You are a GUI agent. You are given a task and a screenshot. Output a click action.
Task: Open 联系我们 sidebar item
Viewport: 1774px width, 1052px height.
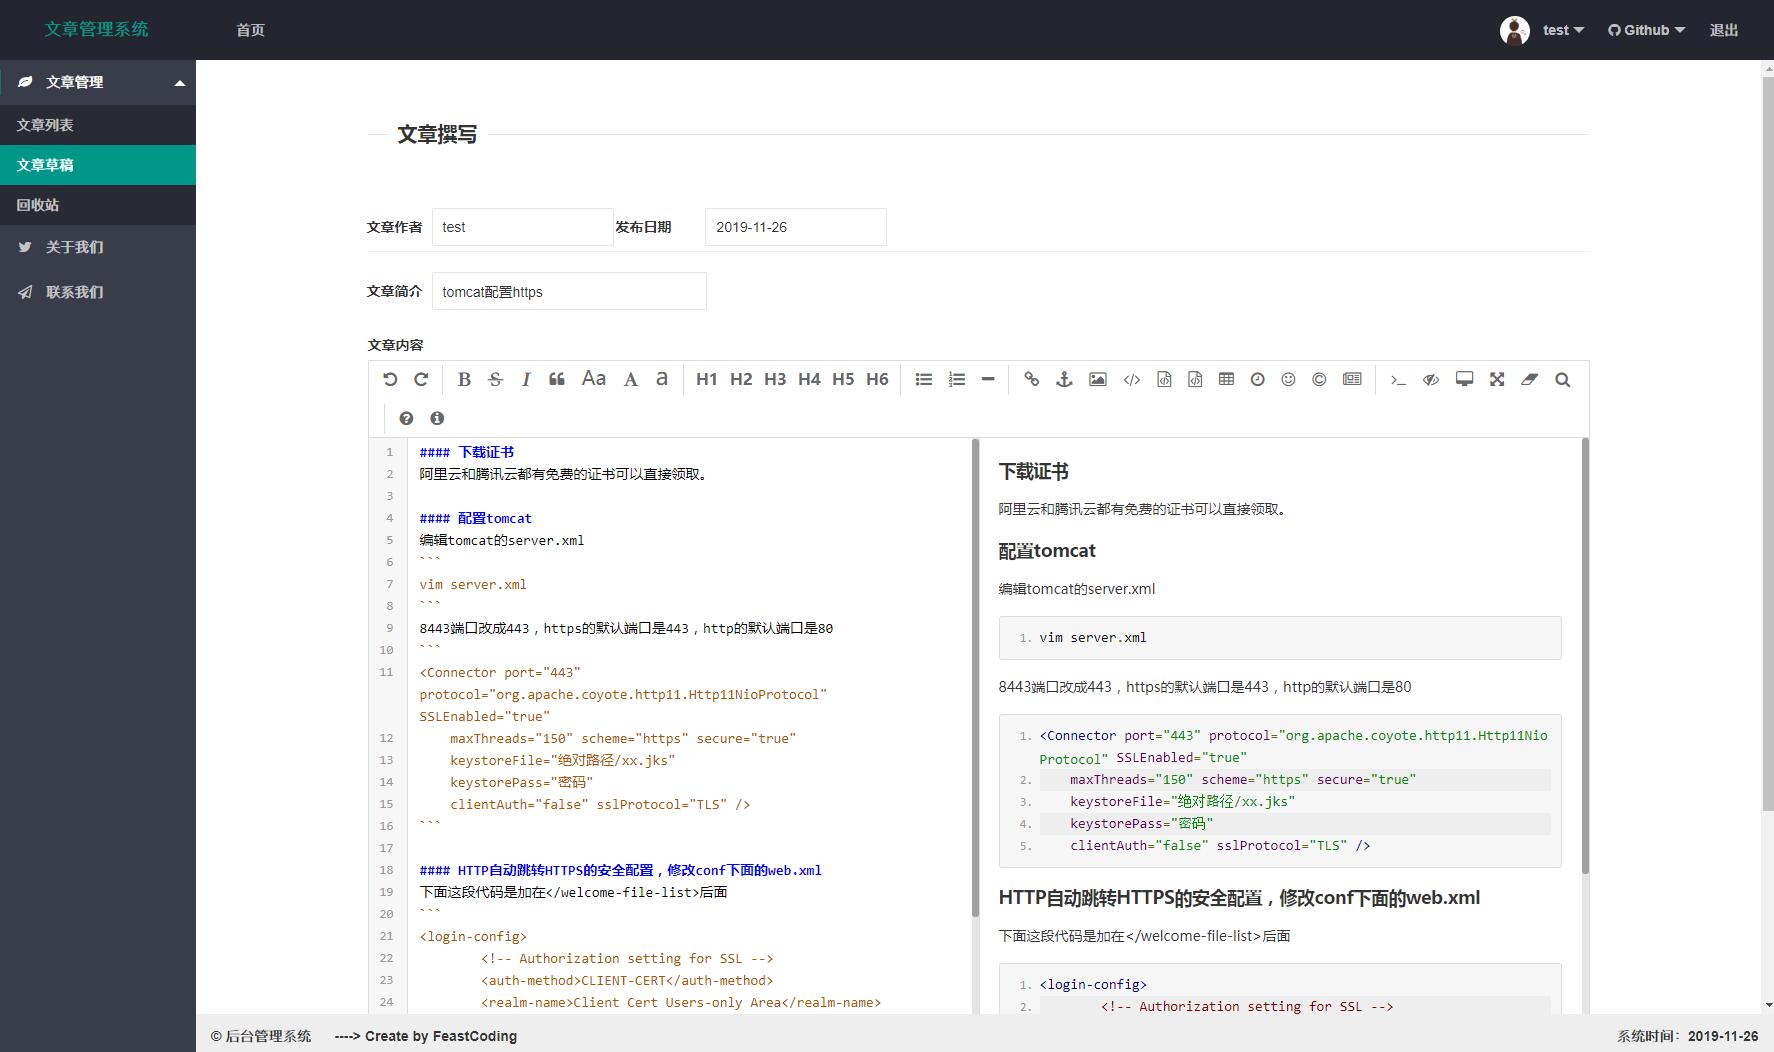point(98,292)
